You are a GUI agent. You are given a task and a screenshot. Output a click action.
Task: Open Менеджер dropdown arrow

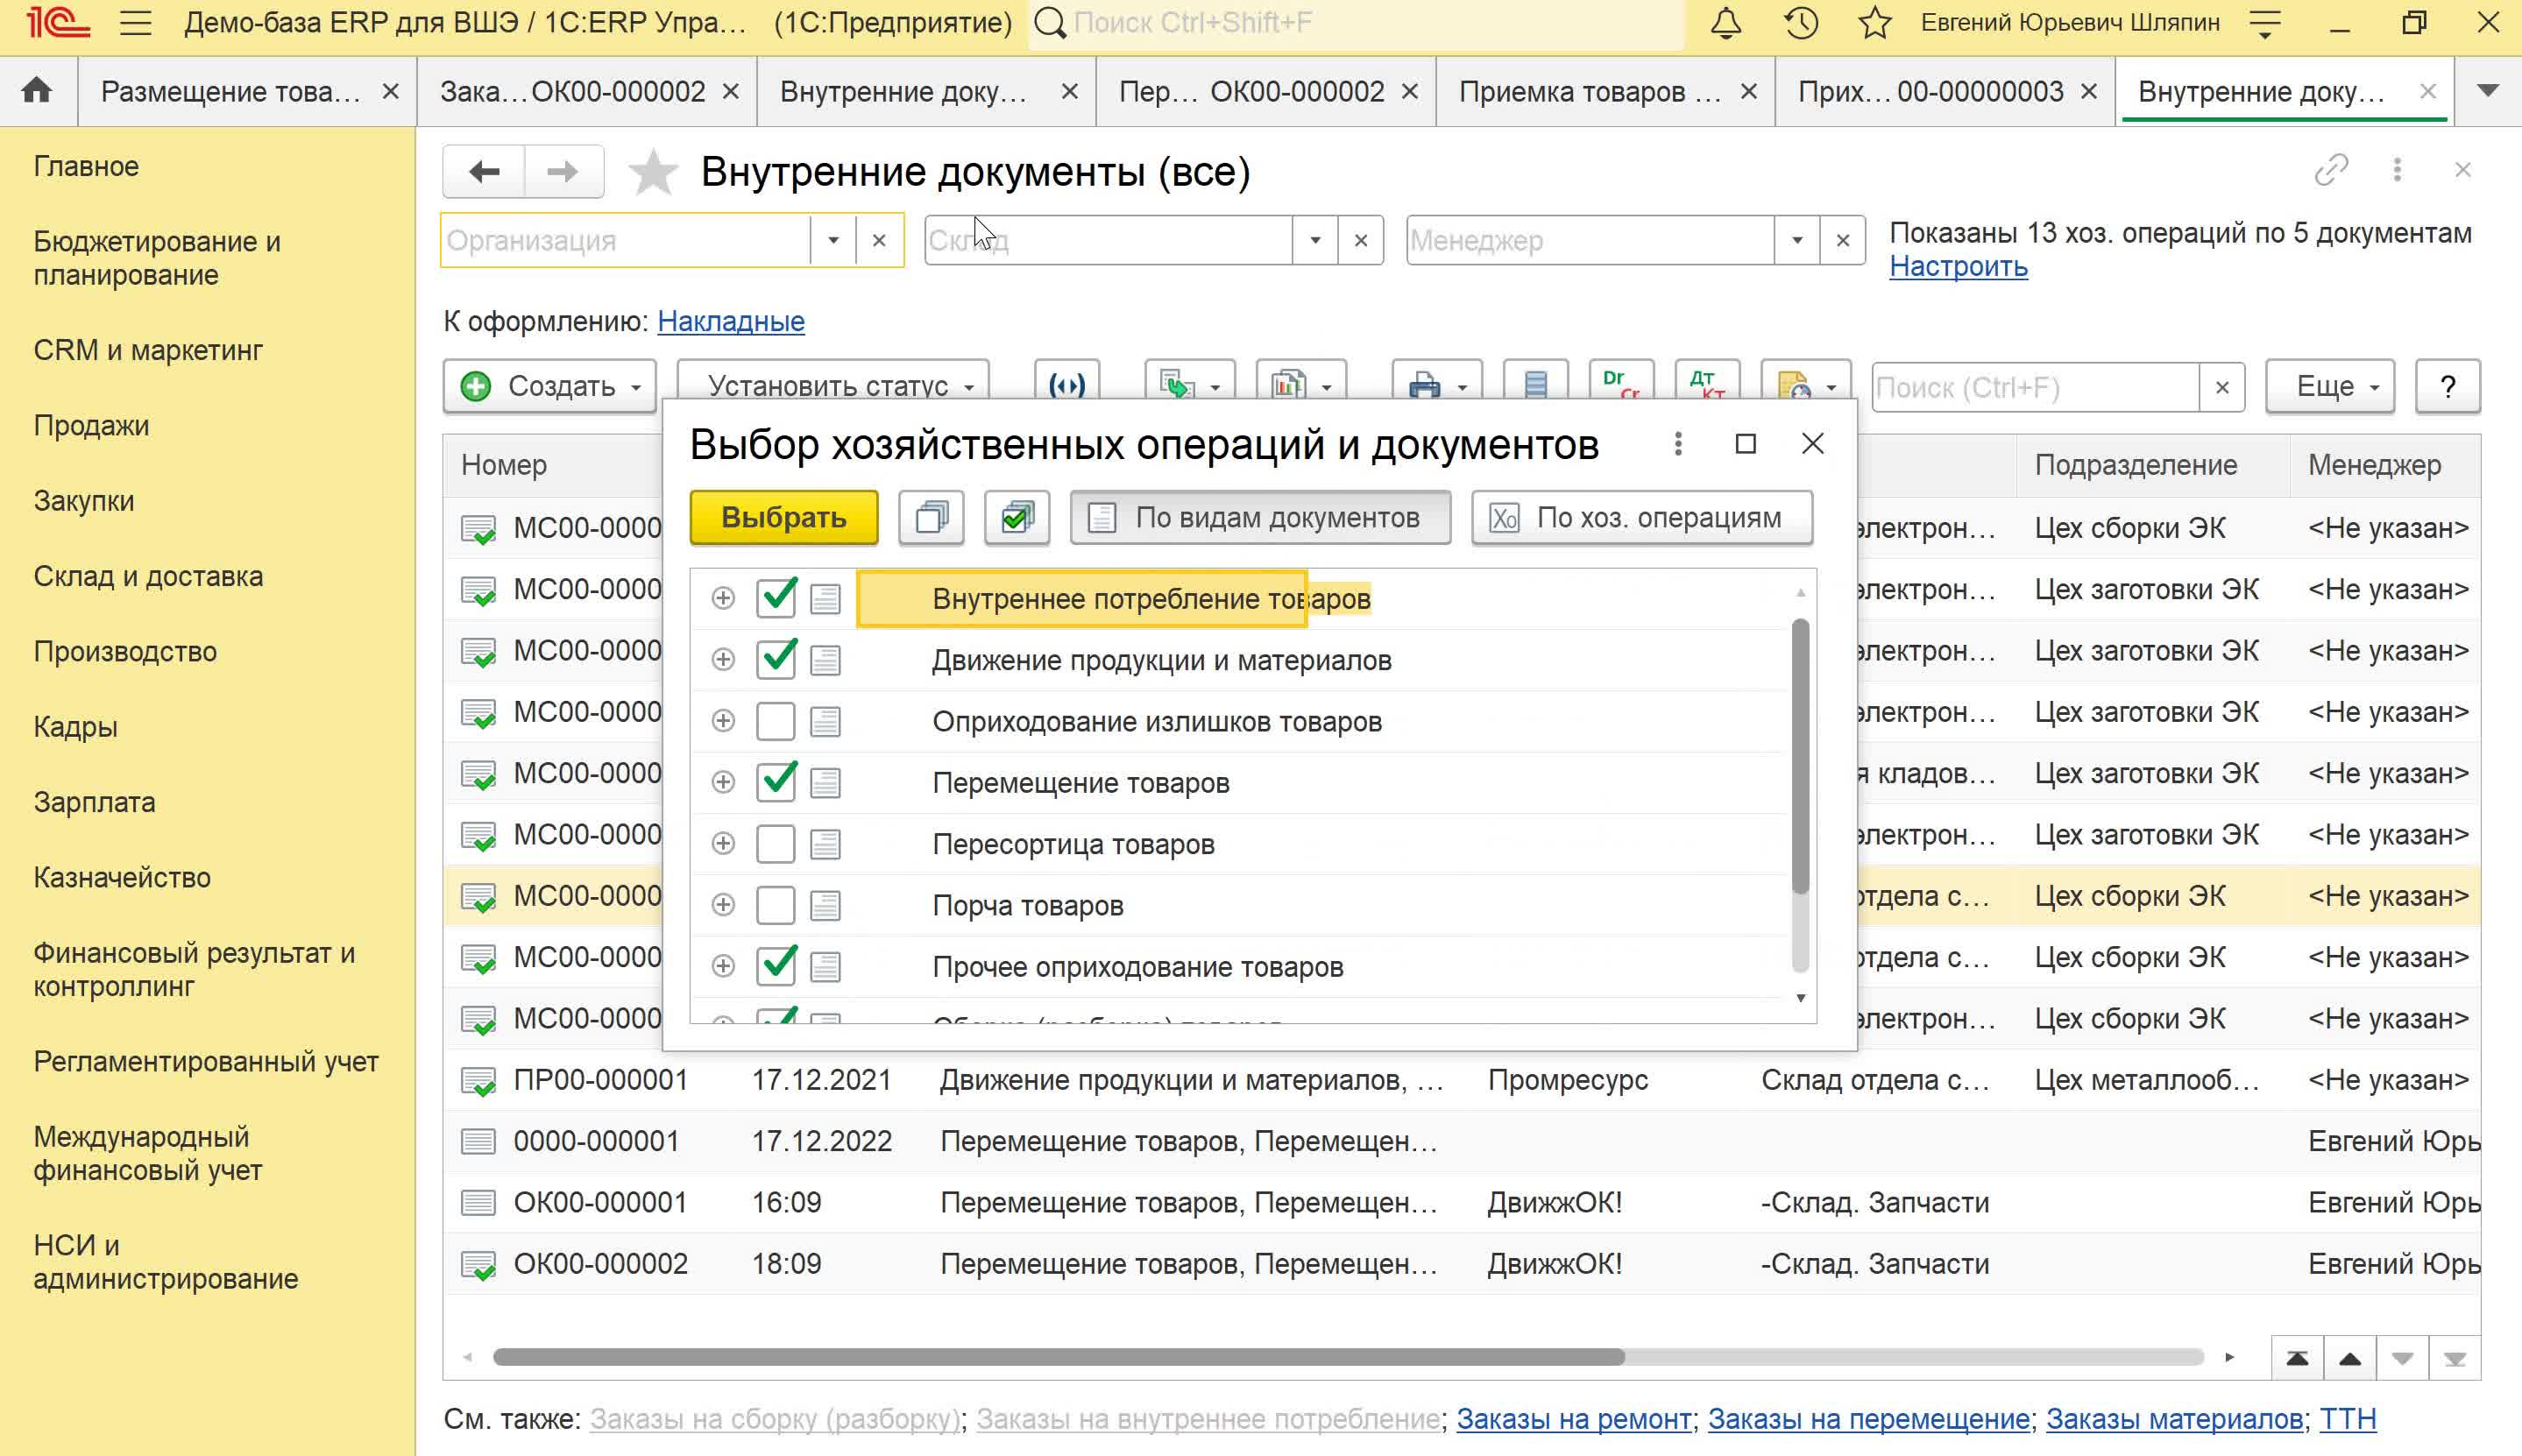point(1797,240)
